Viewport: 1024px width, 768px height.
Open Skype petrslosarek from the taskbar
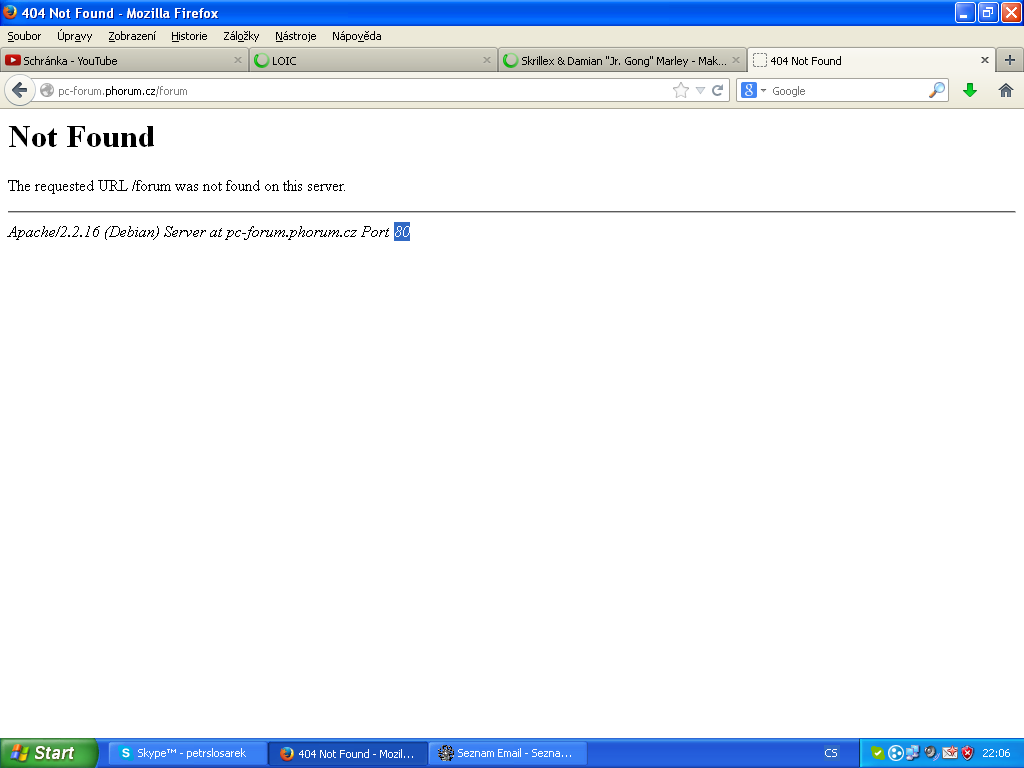coord(187,753)
